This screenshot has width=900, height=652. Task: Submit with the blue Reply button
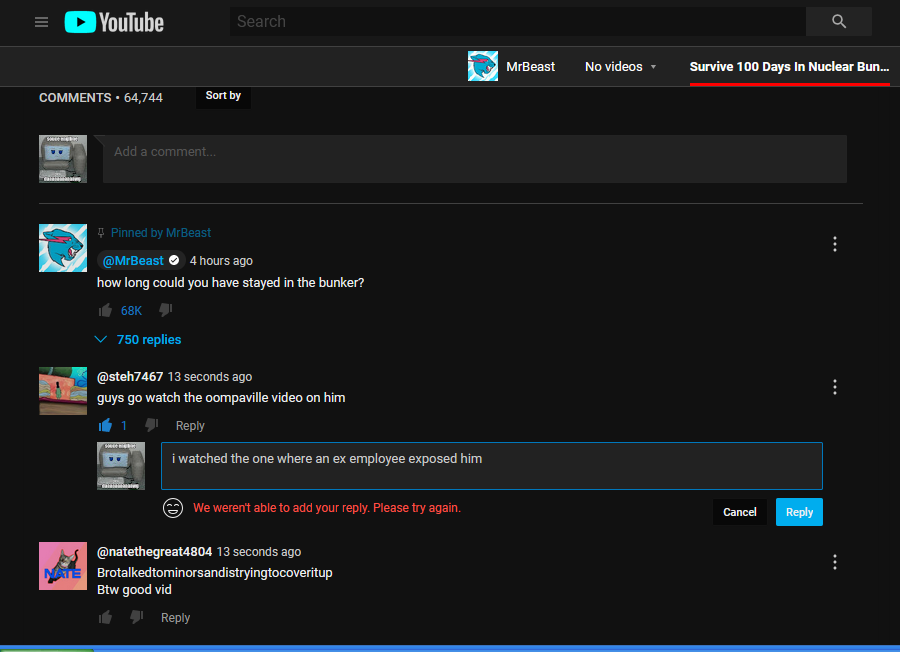pos(799,512)
